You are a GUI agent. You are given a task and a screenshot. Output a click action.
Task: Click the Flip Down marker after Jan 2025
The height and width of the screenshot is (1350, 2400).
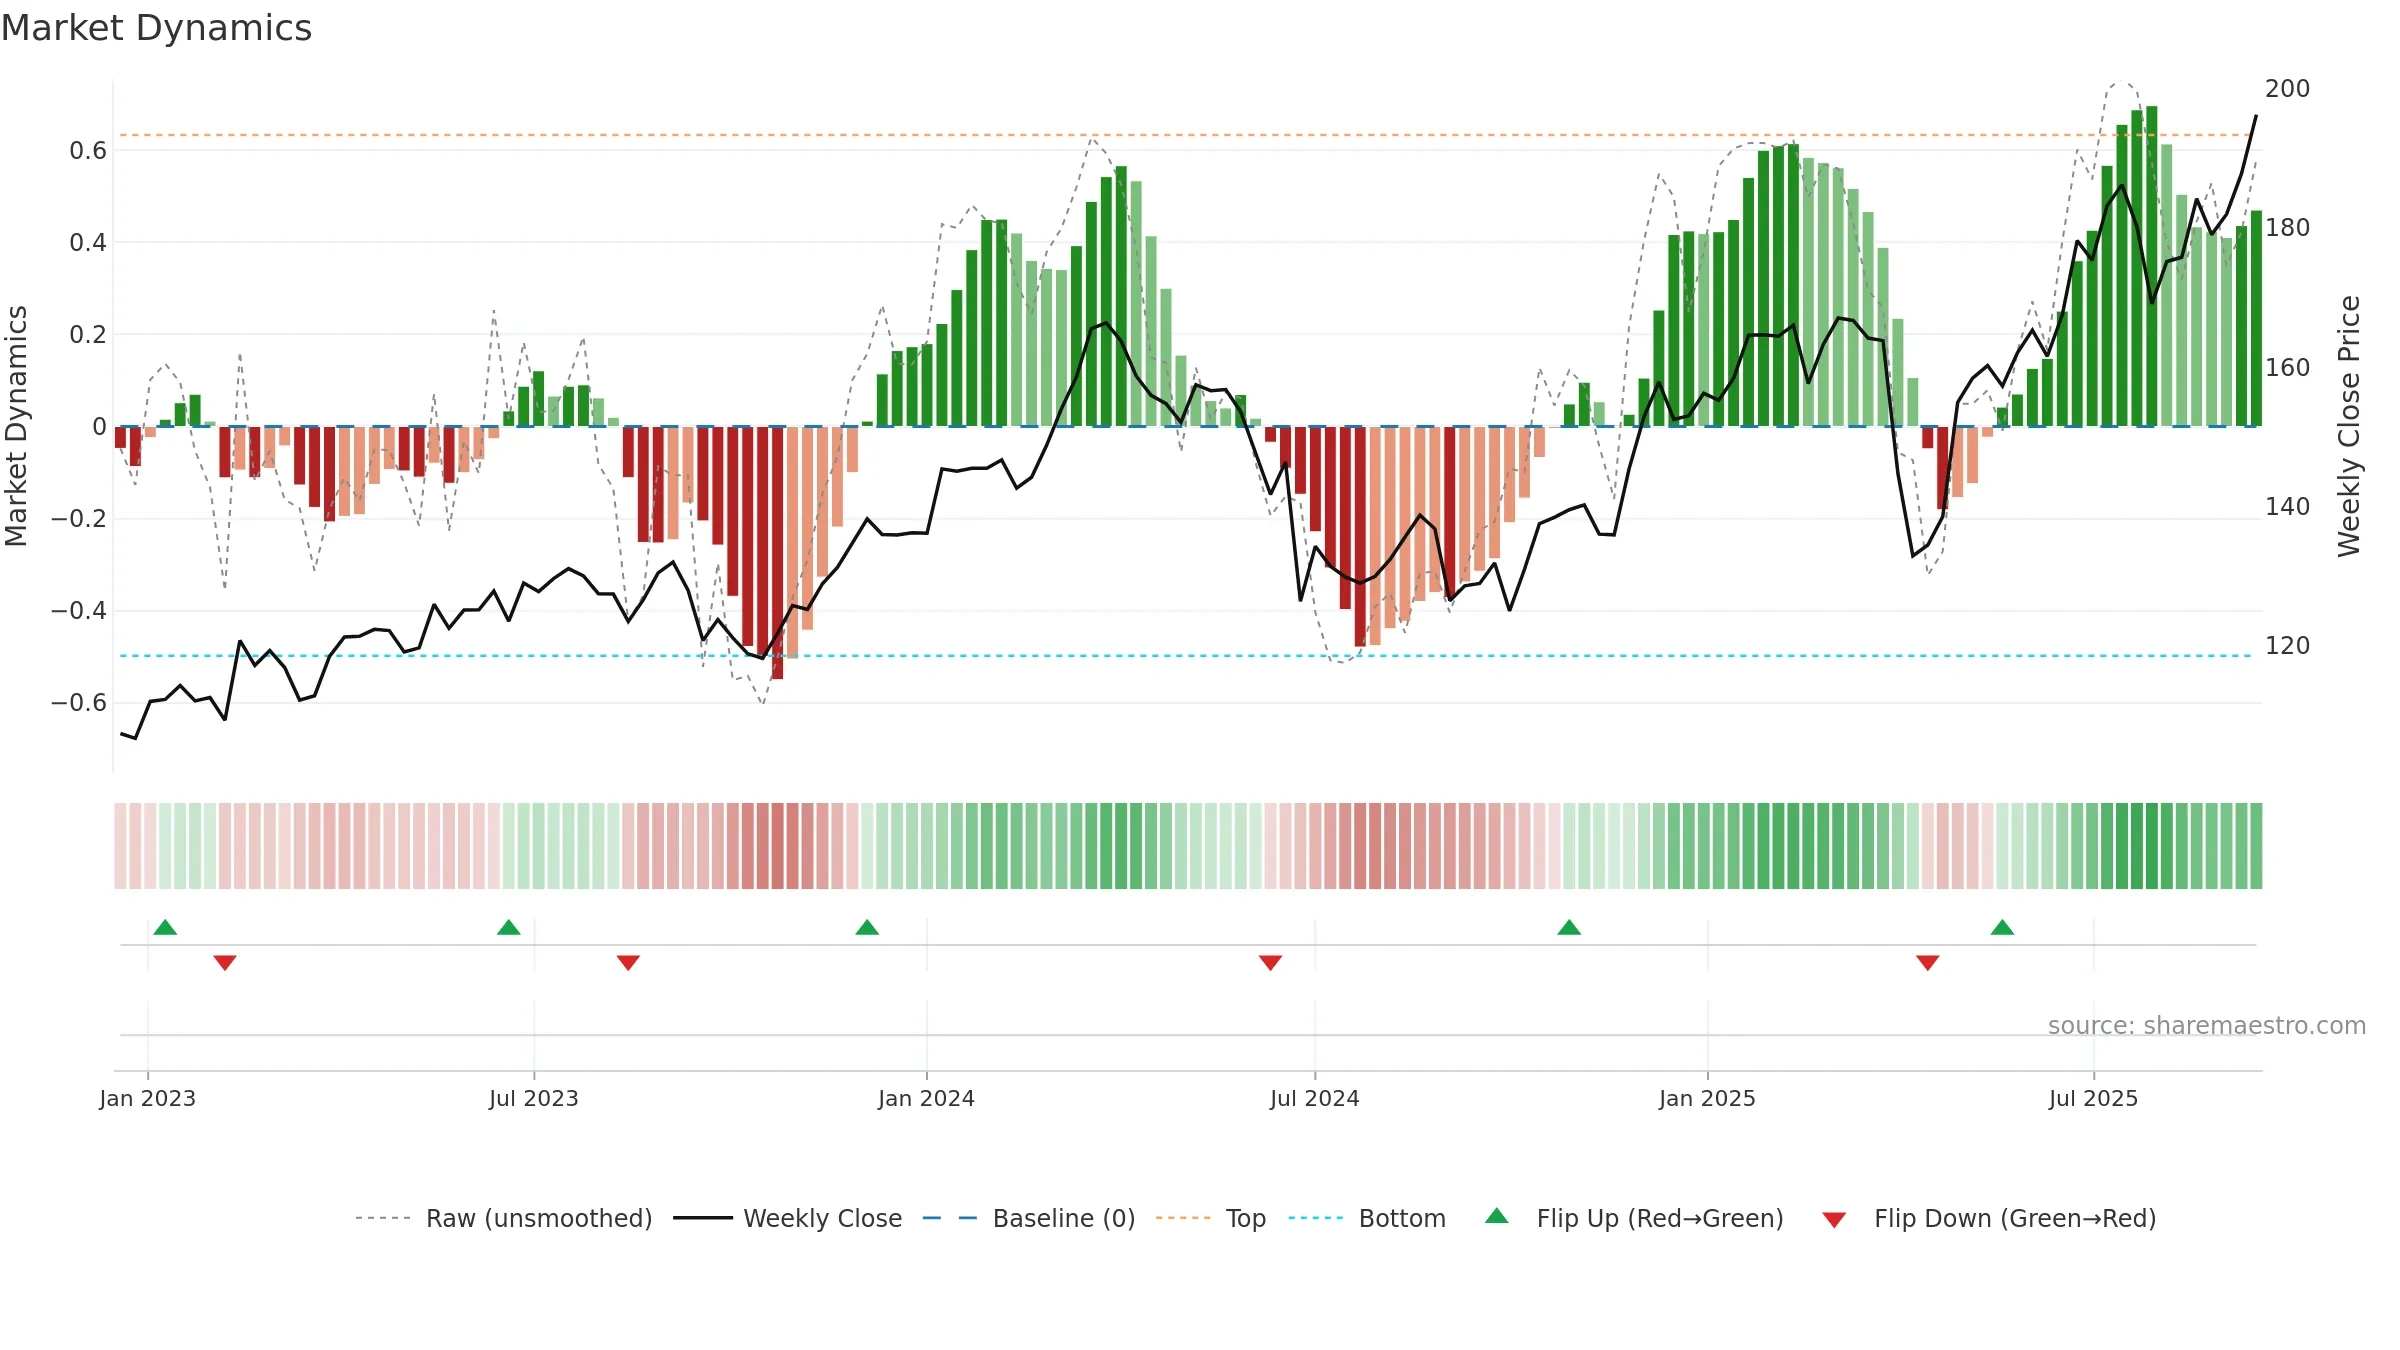tap(1928, 962)
